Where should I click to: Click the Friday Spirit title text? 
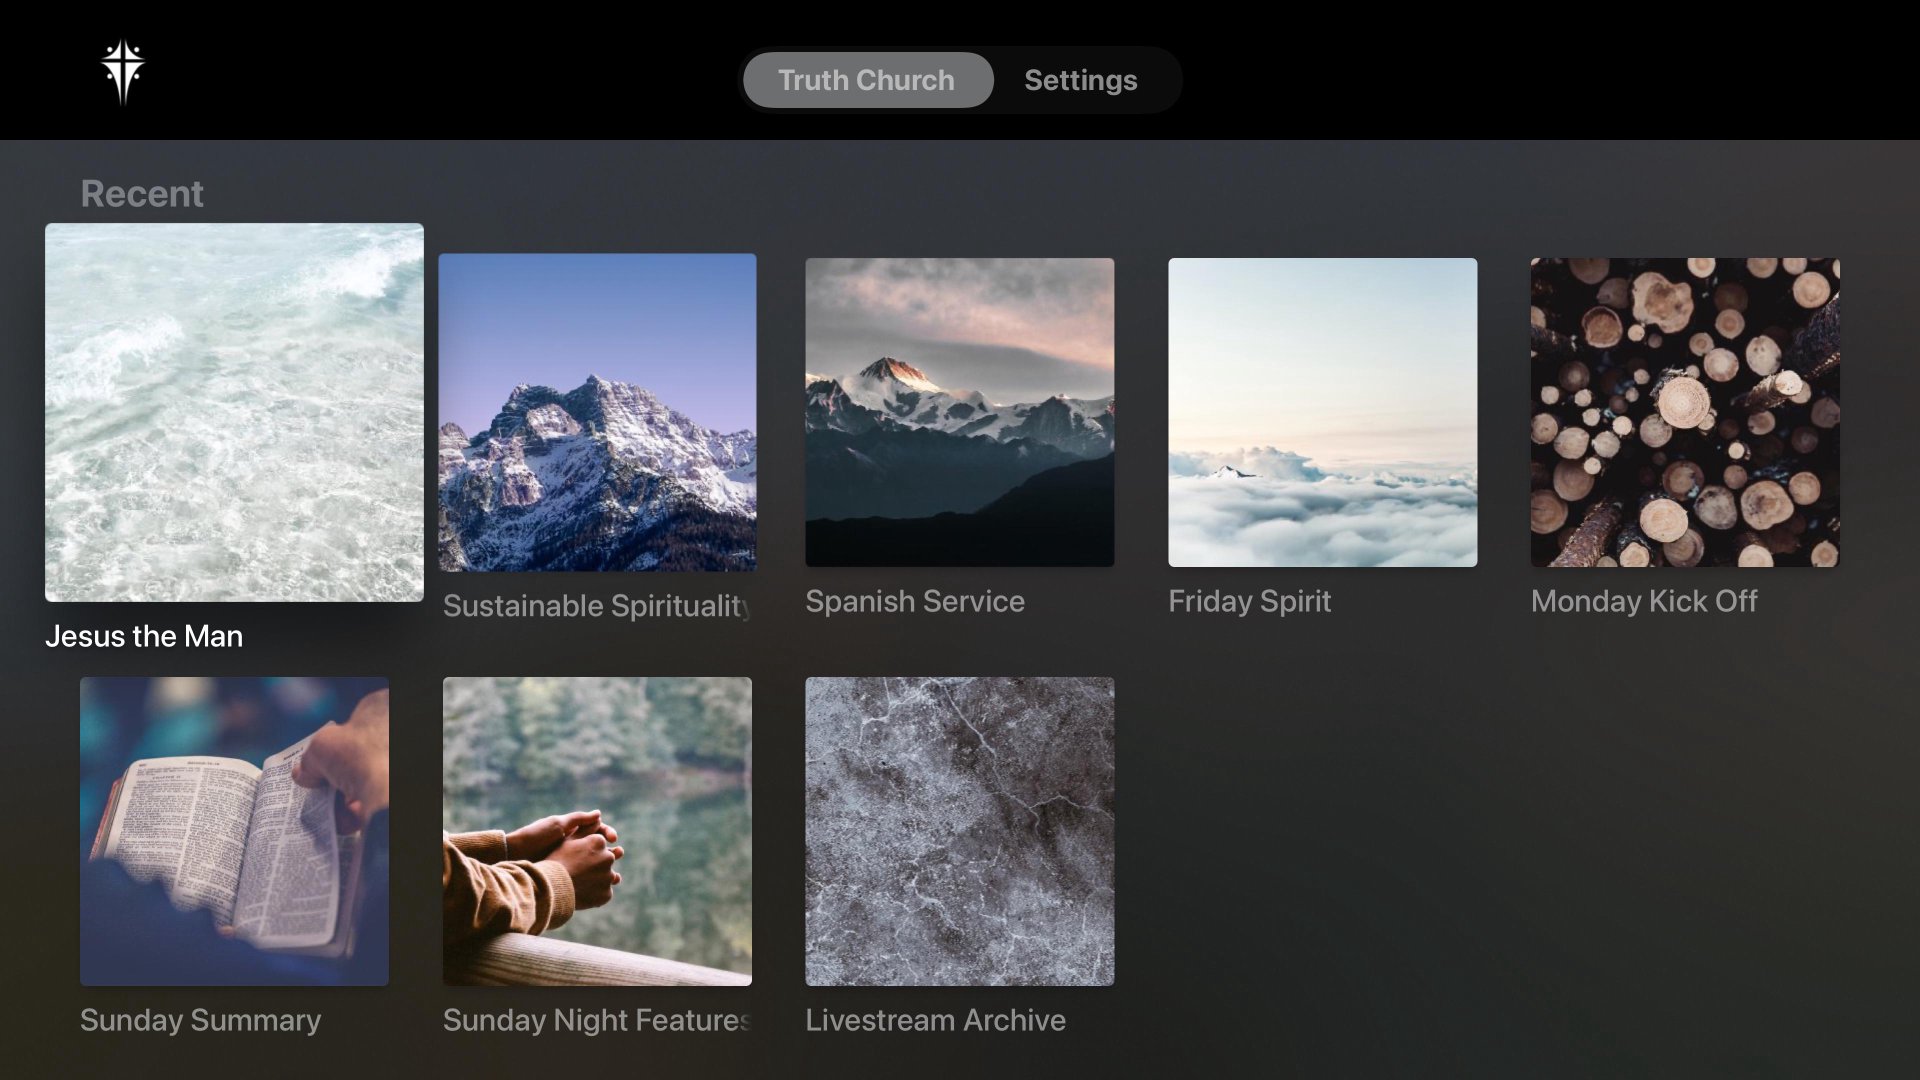[x=1249, y=601]
